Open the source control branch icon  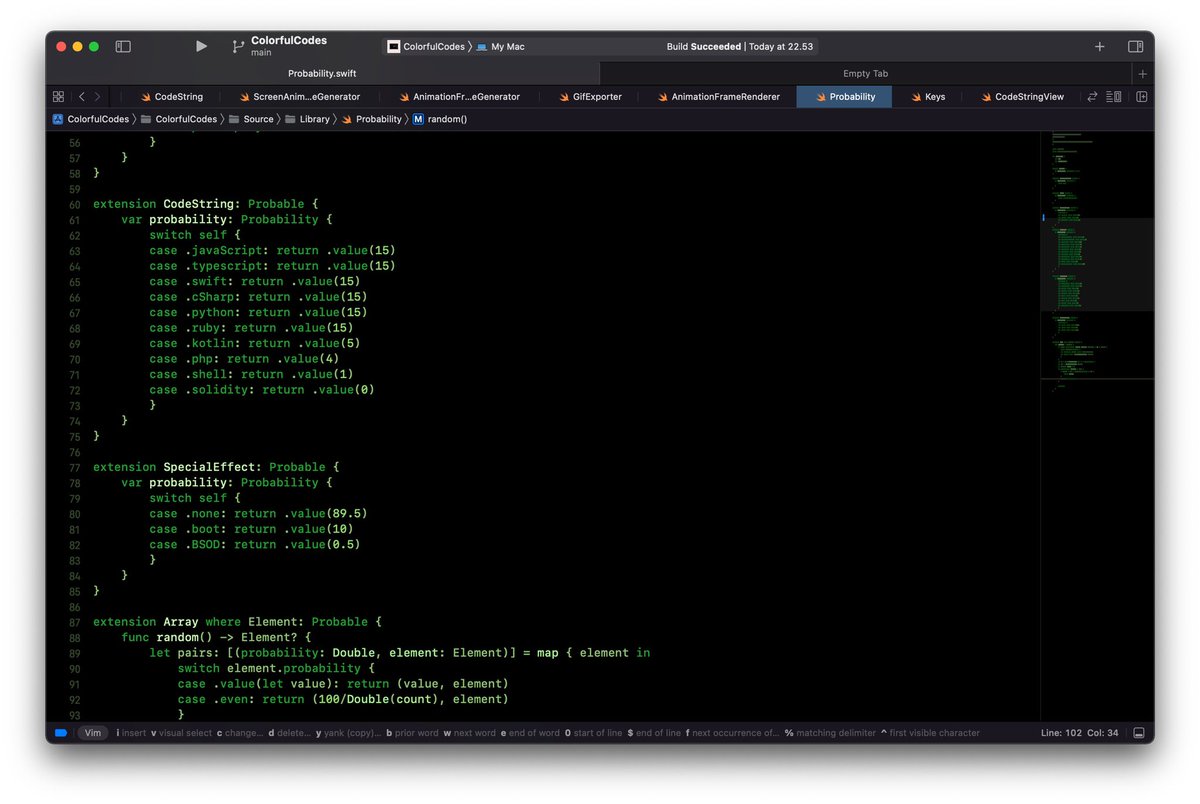238,46
